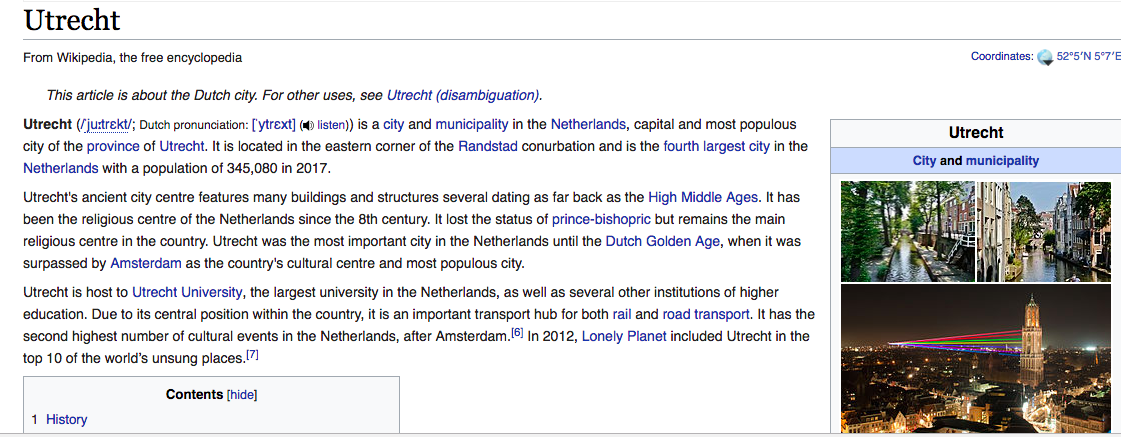Click the prince-bishopric link
This screenshot has width=1121, height=437.
pos(600,219)
